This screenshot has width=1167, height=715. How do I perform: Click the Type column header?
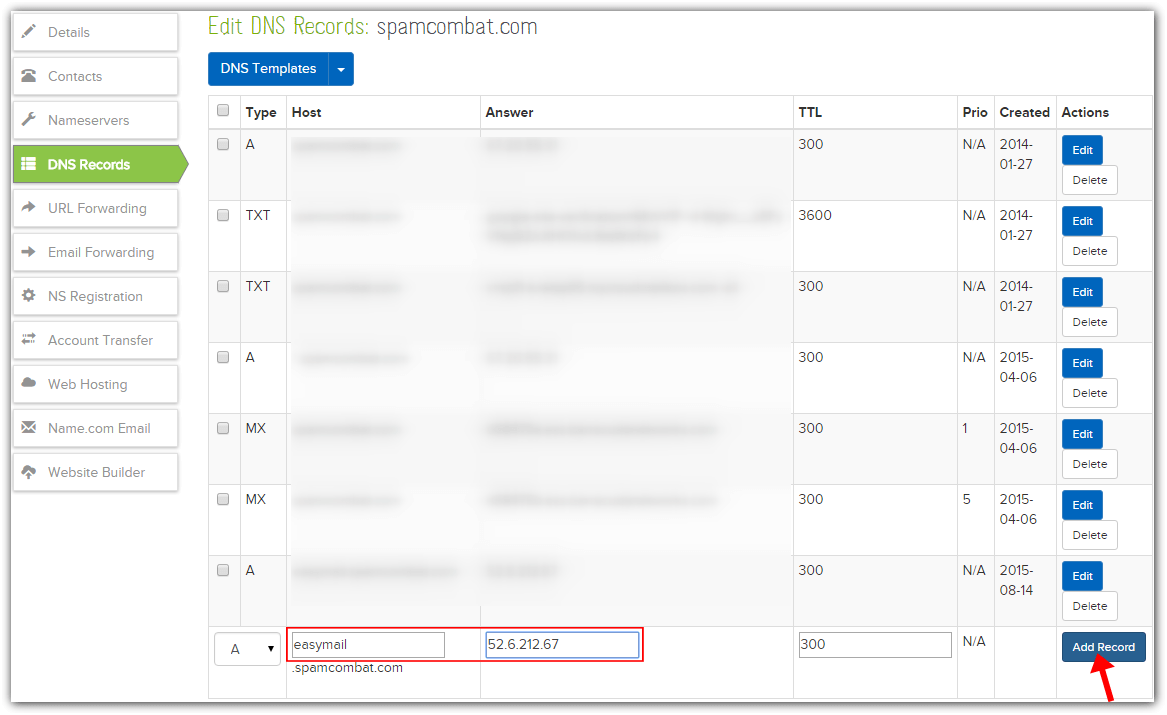[261, 112]
